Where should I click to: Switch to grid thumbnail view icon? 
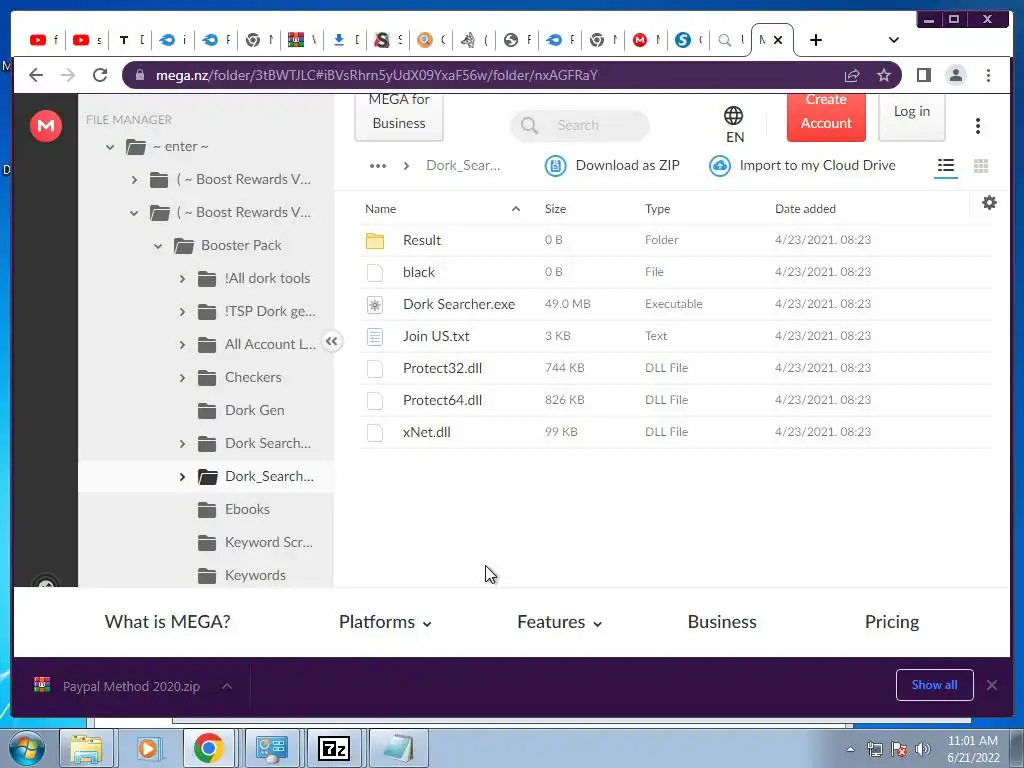981,166
